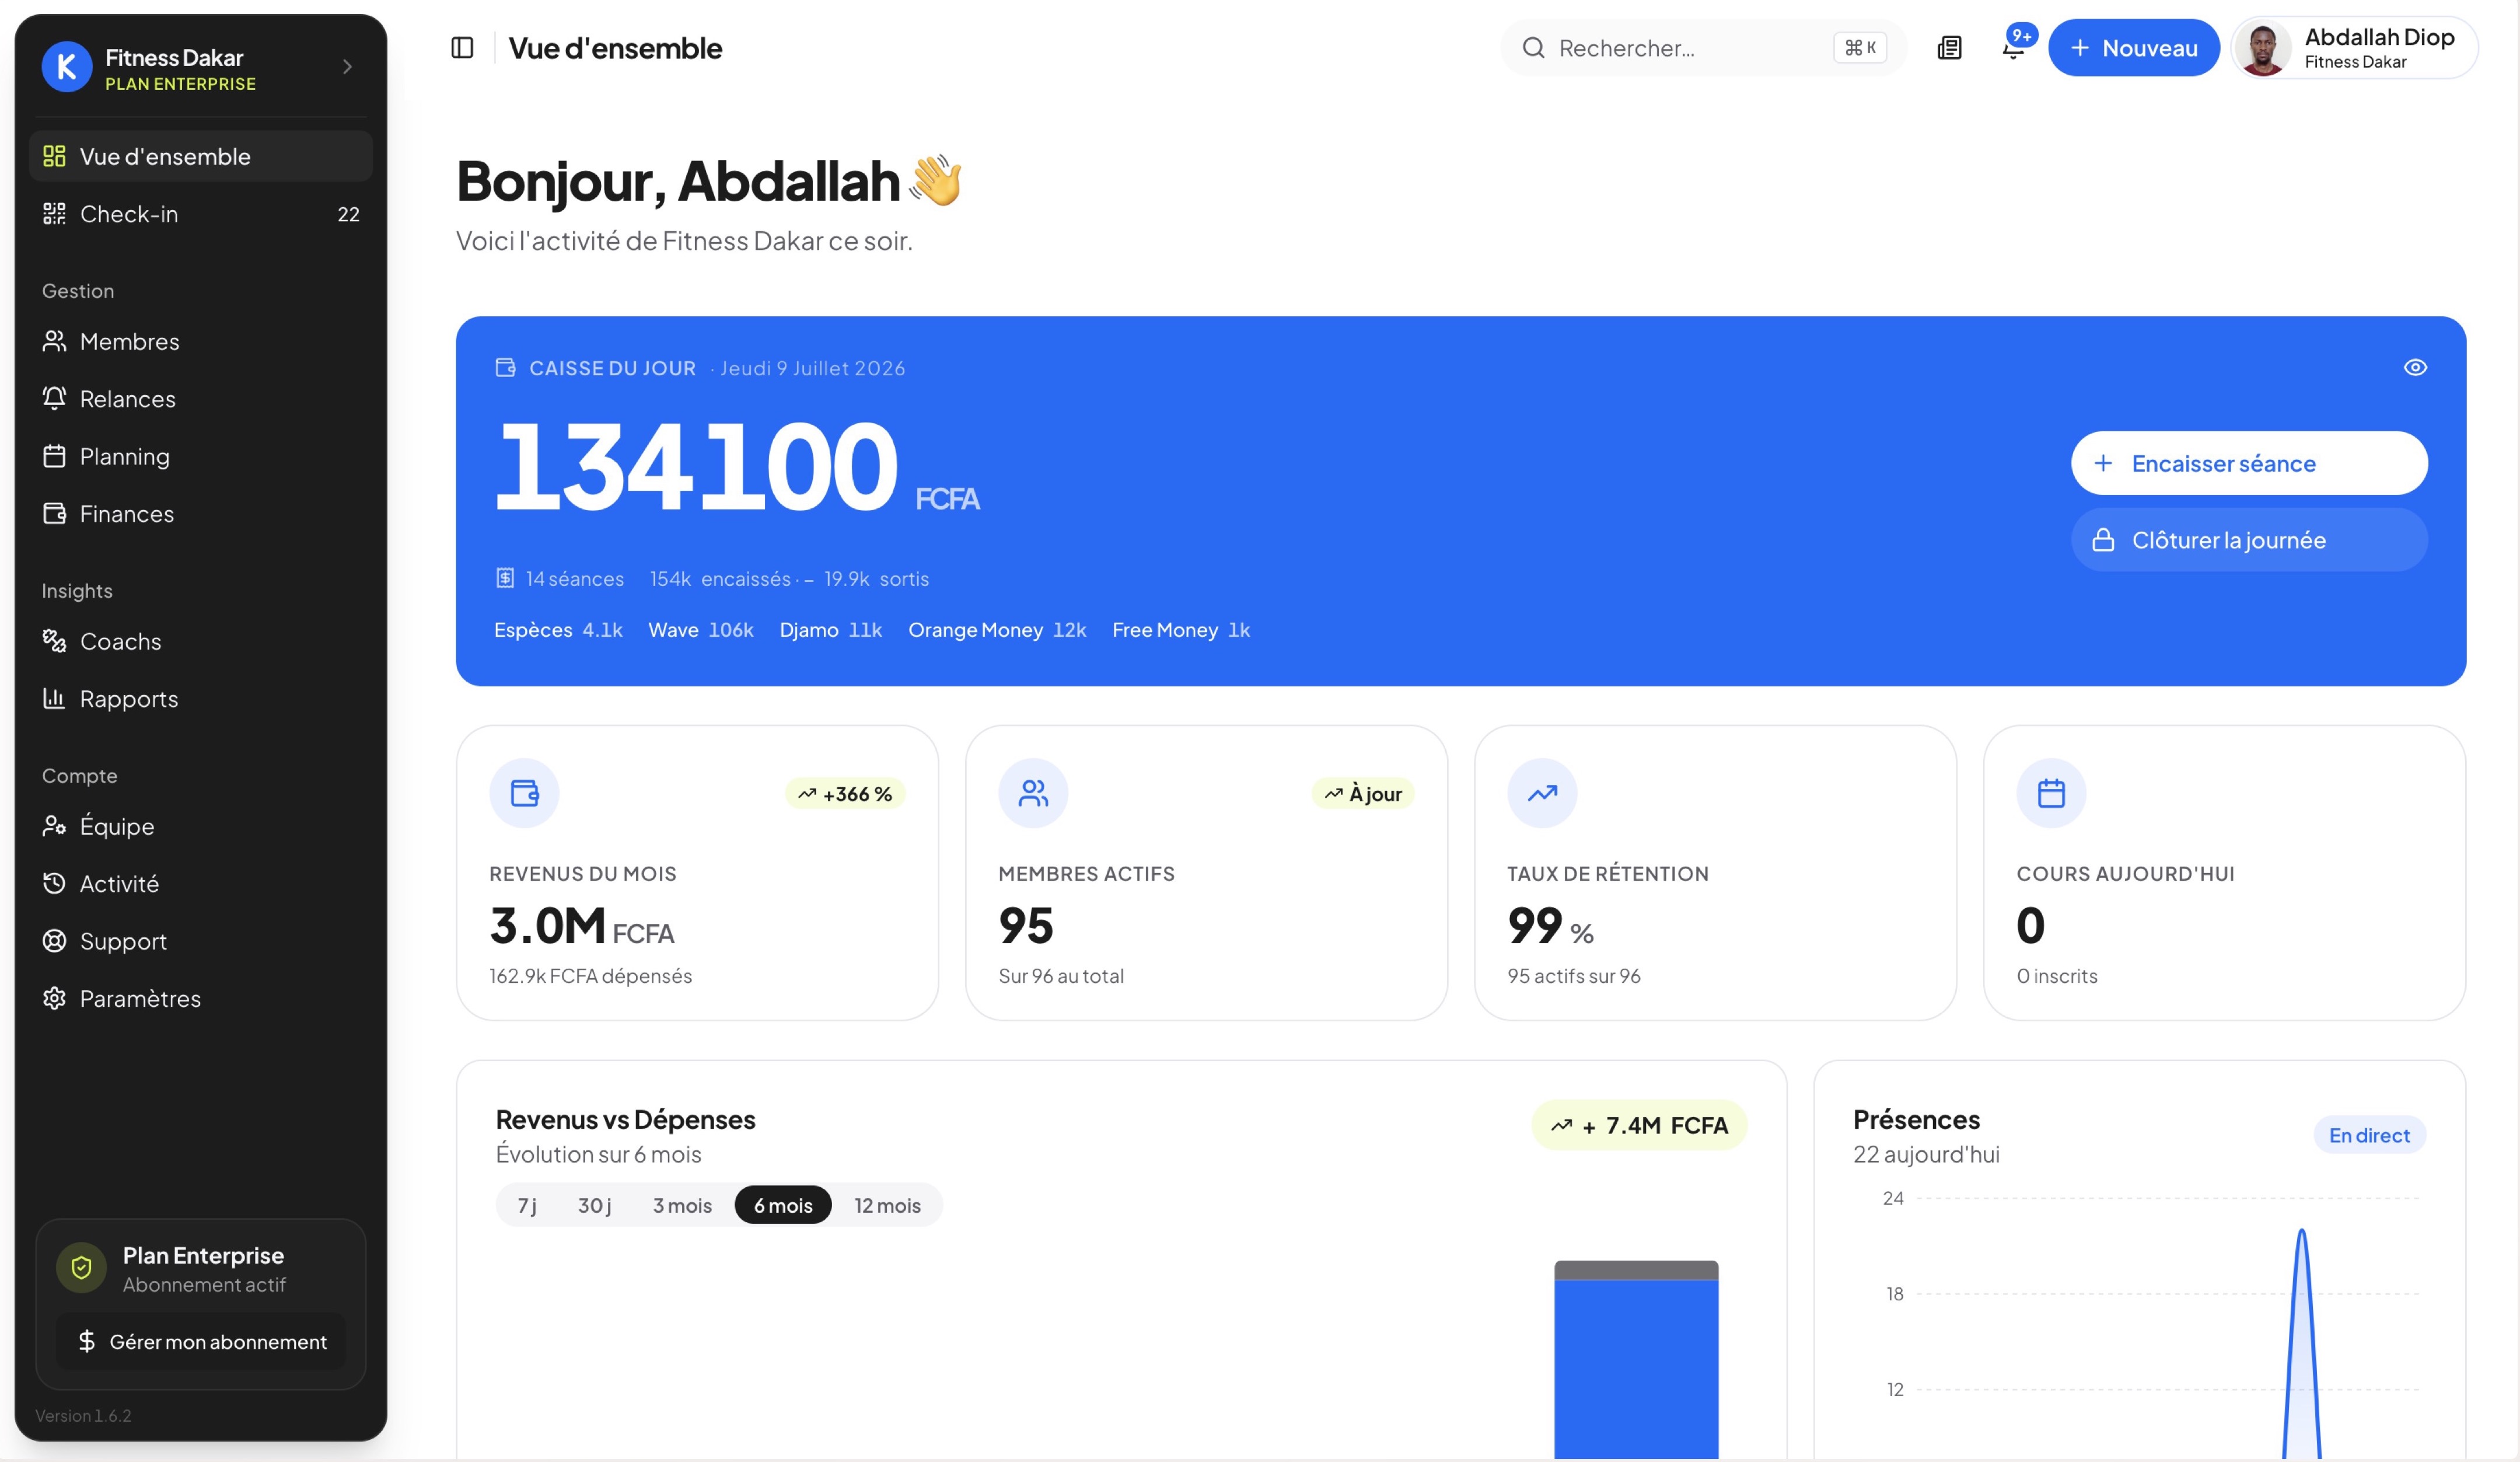
Task: Click the Check-in count 22
Action: [x=348, y=214]
